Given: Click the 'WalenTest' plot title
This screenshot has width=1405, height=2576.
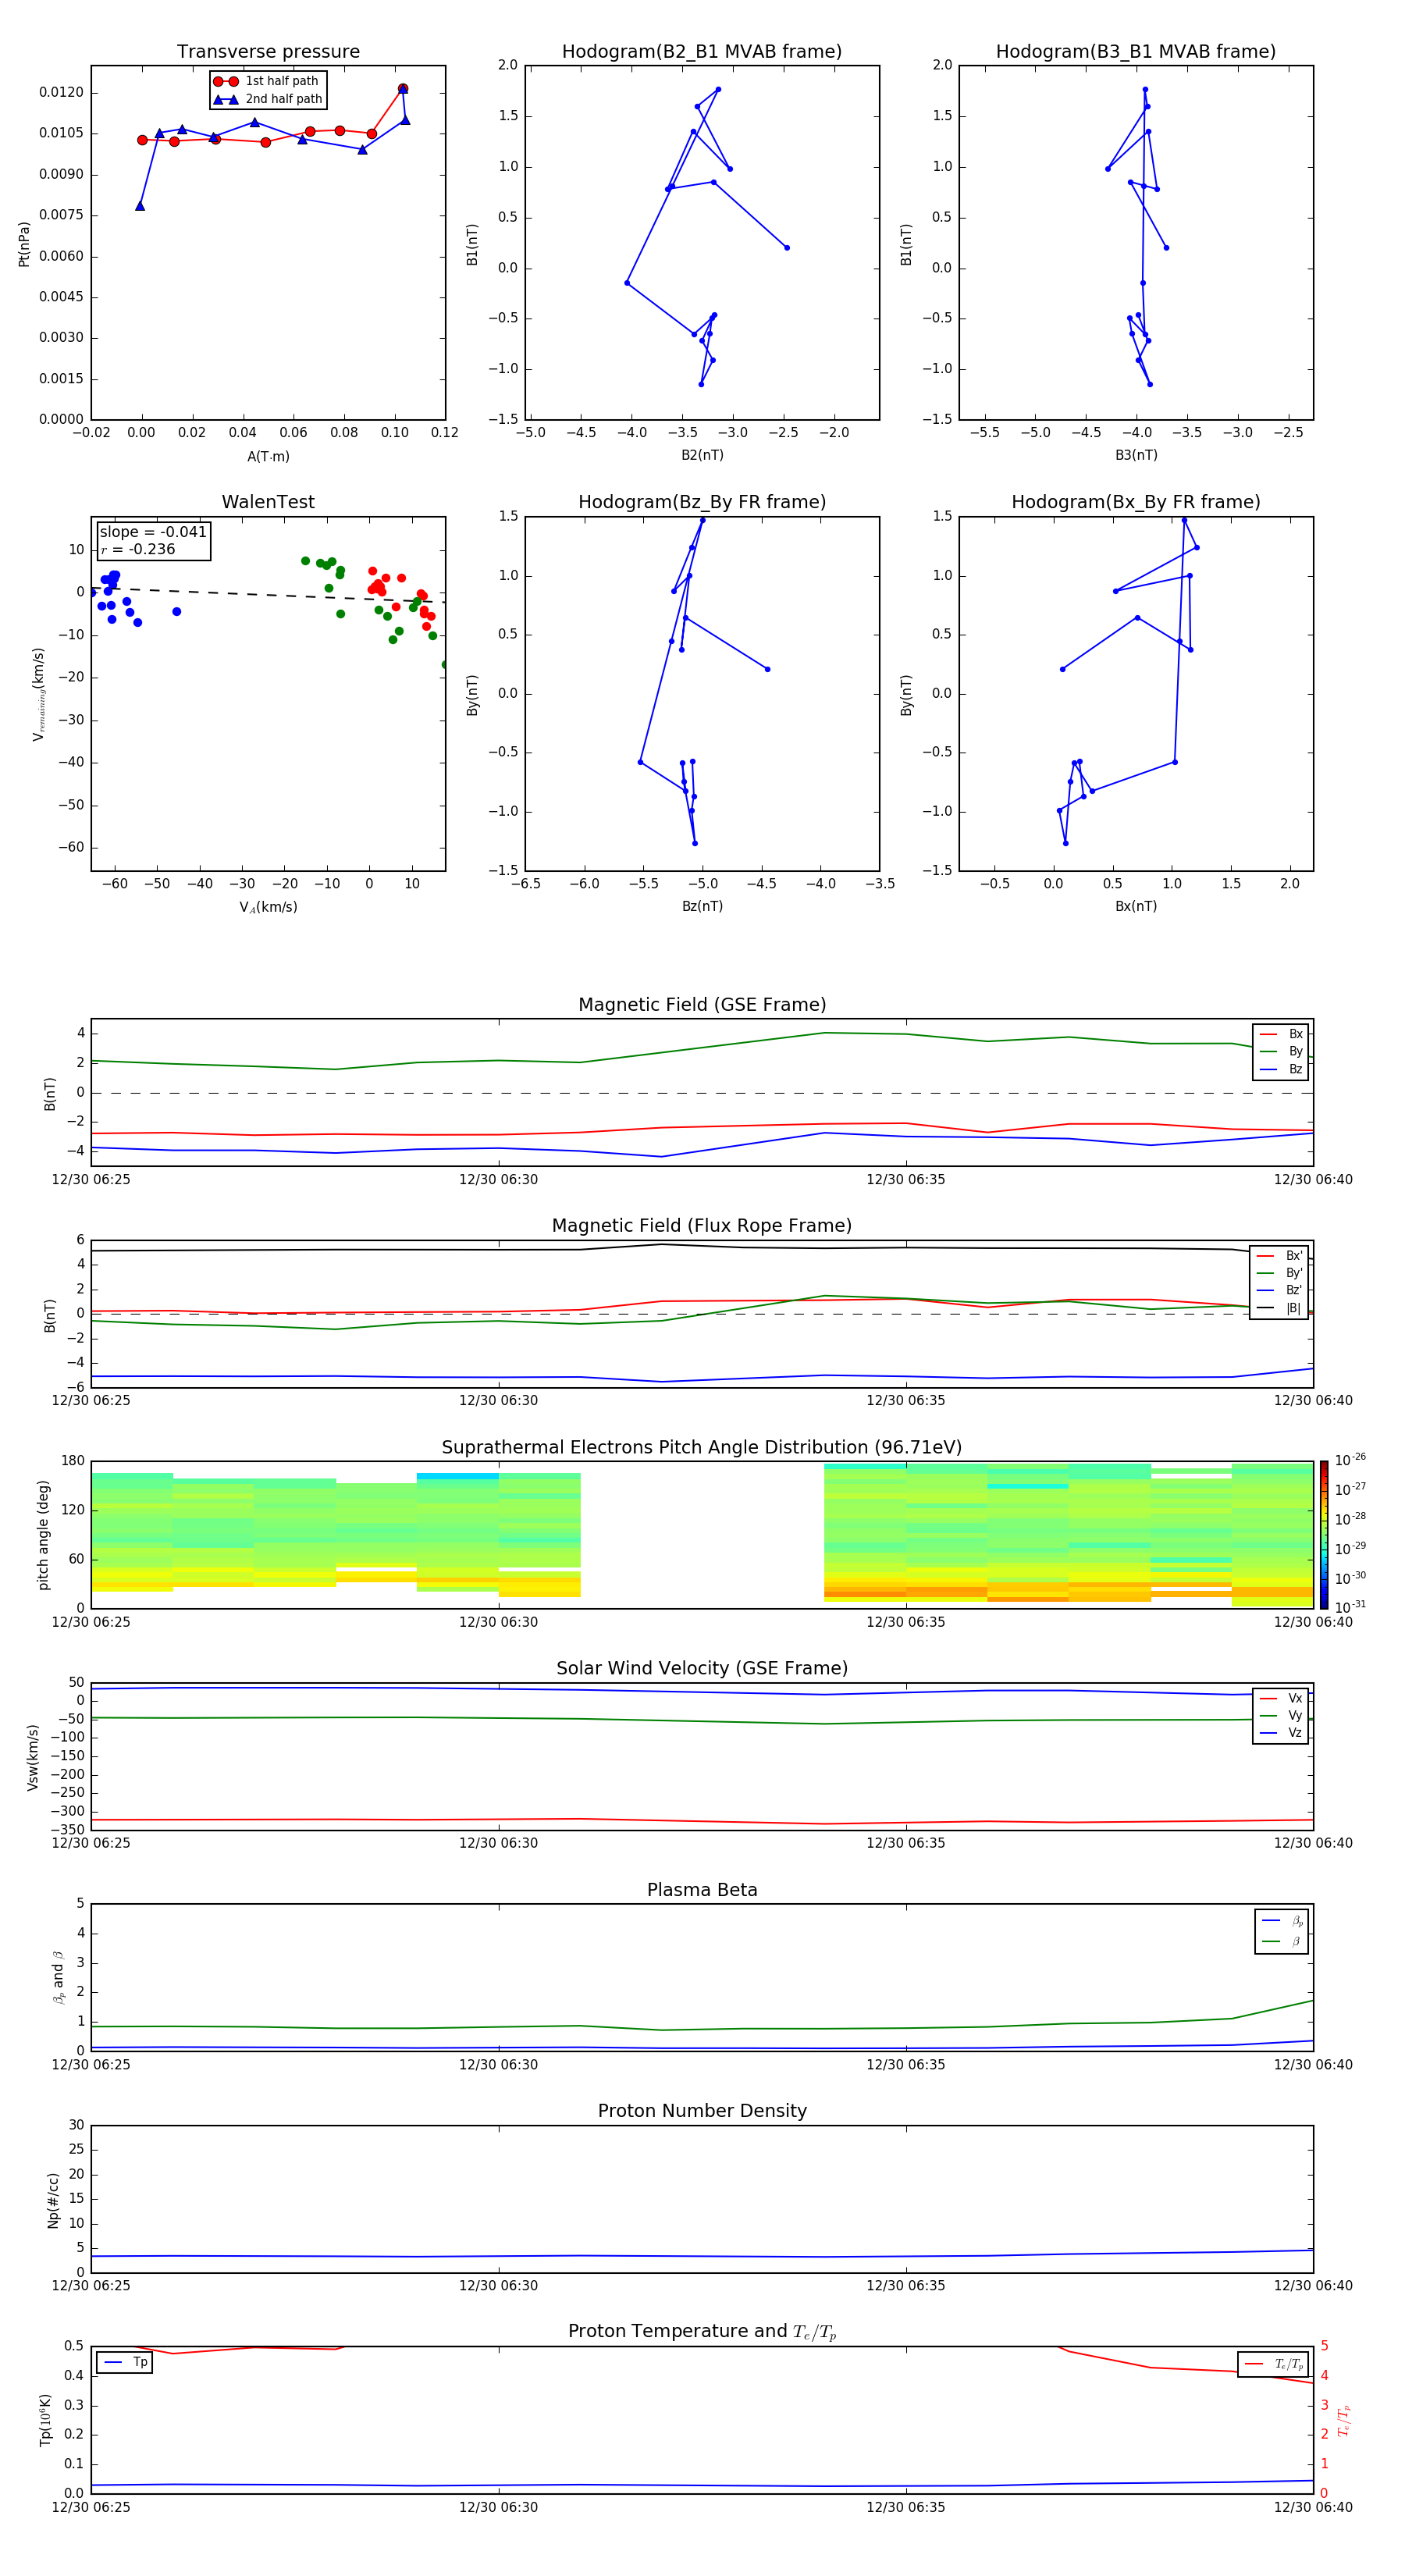Looking at the screenshot, I should click(x=268, y=502).
